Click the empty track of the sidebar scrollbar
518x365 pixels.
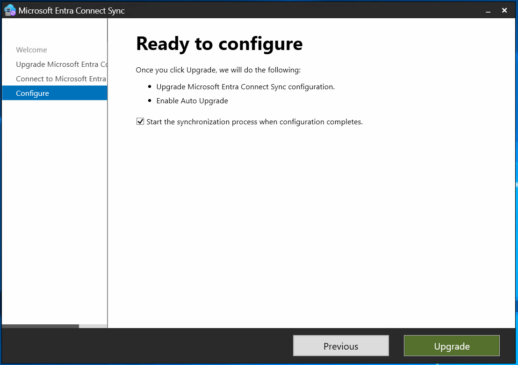(93, 326)
